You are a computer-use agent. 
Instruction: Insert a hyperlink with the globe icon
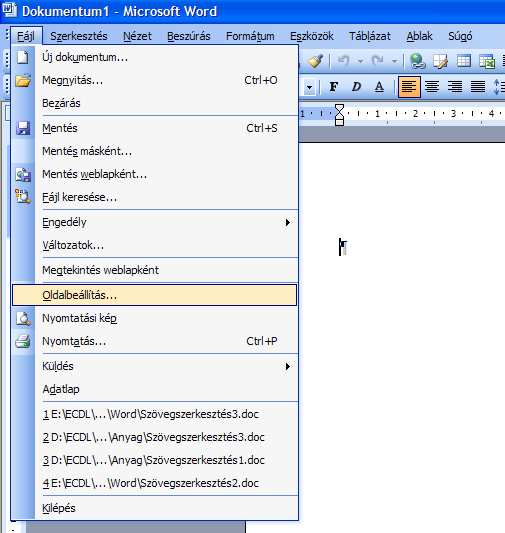[x=417, y=61]
